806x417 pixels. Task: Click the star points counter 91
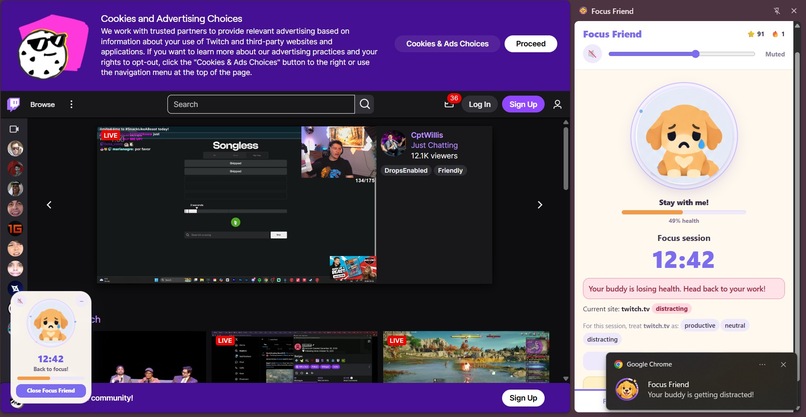click(756, 34)
